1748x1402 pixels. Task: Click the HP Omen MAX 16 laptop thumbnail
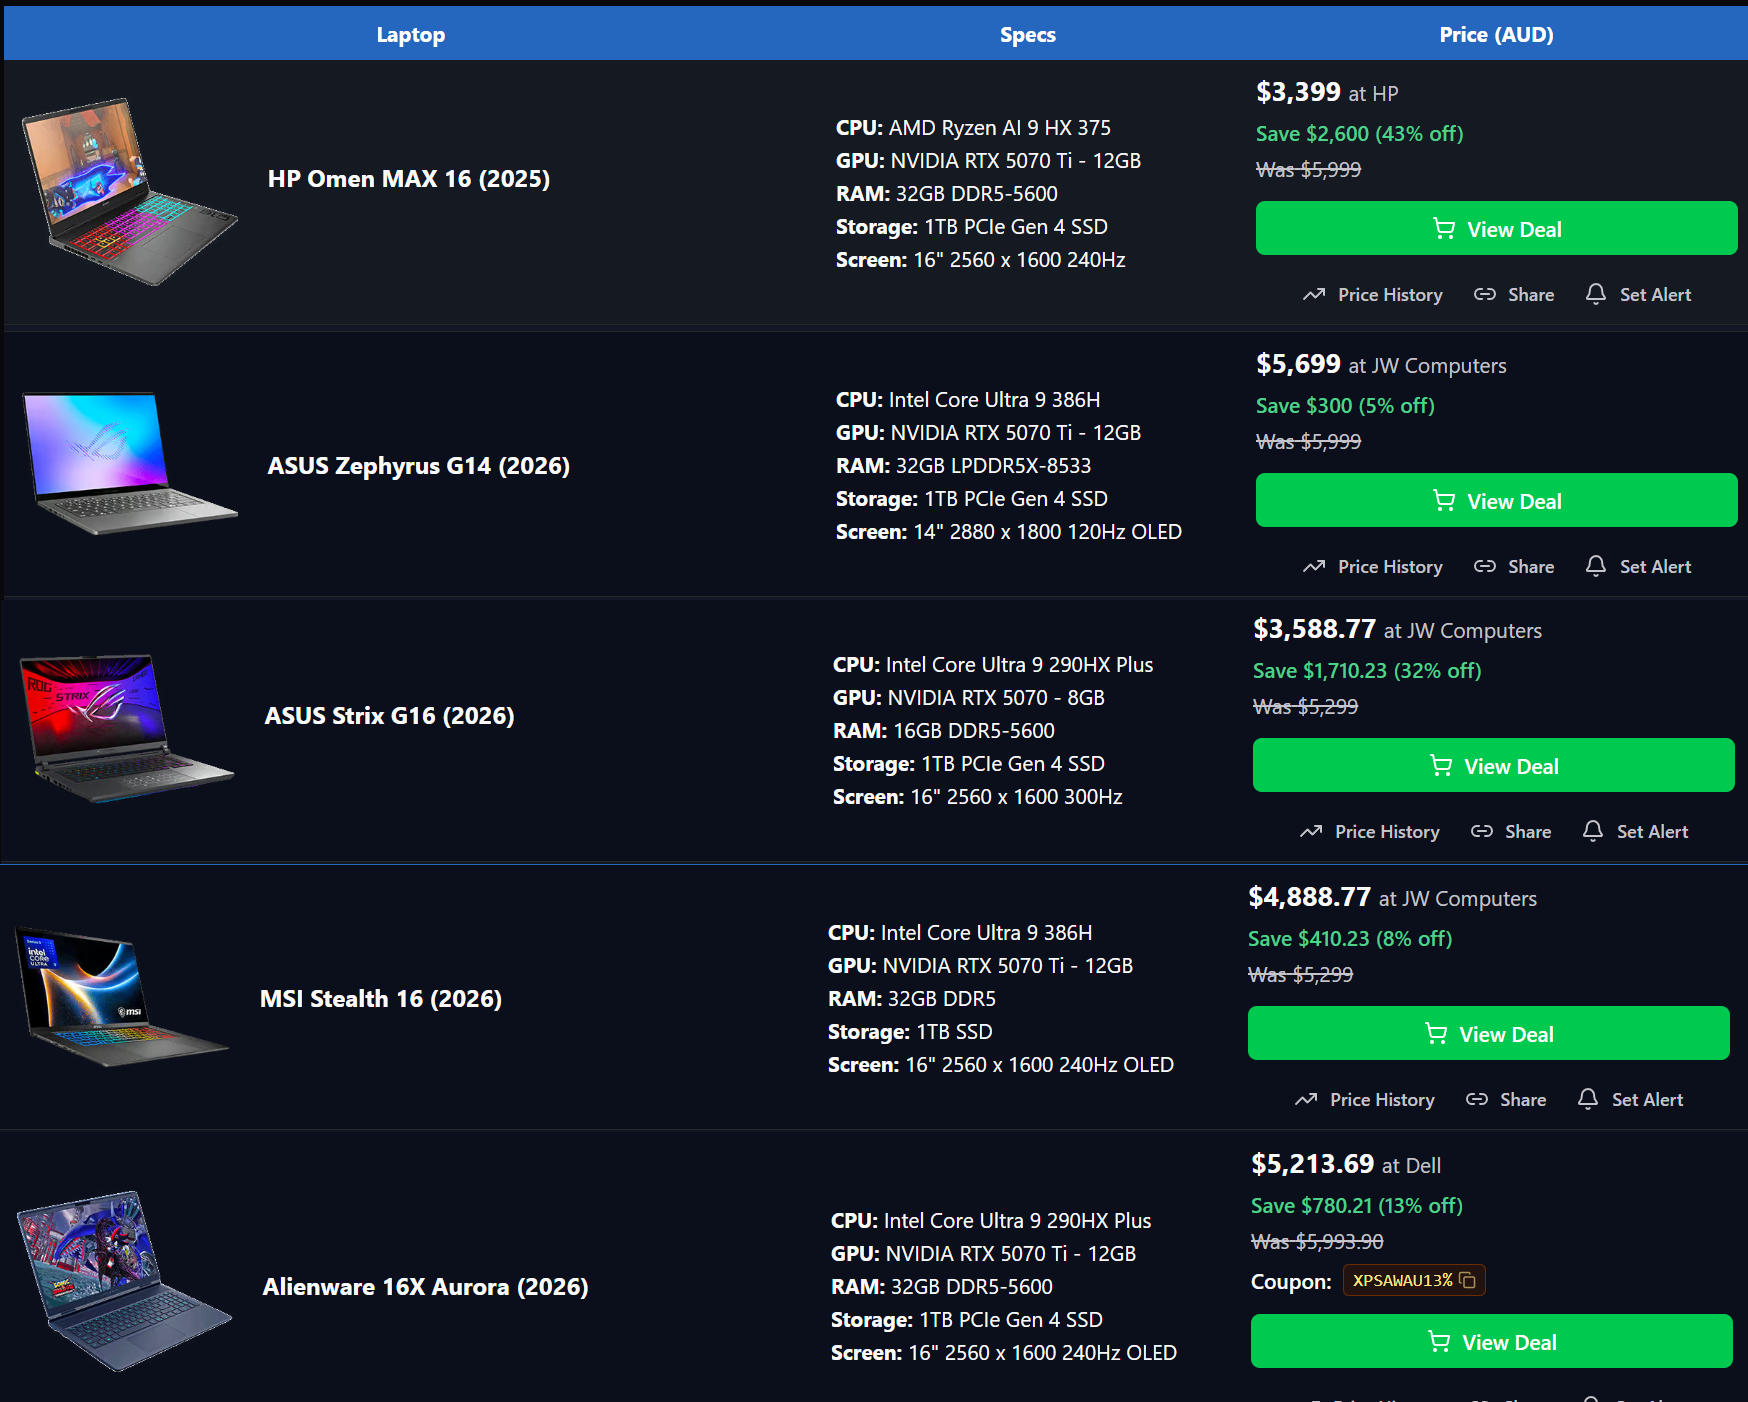tap(129, 192)
